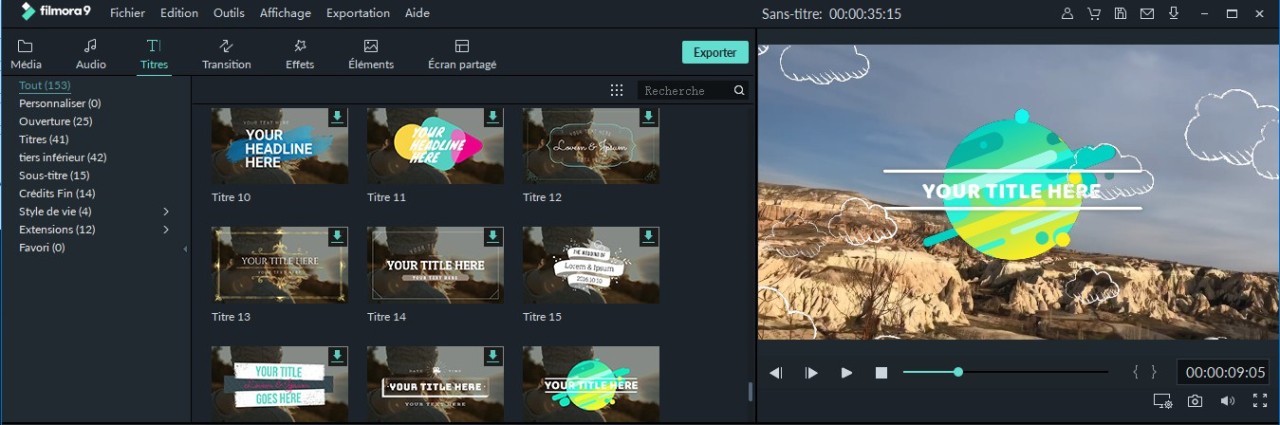Select the Personnaliser (0) category
This screenshot has height=425, width=1280.
point(60,103)
